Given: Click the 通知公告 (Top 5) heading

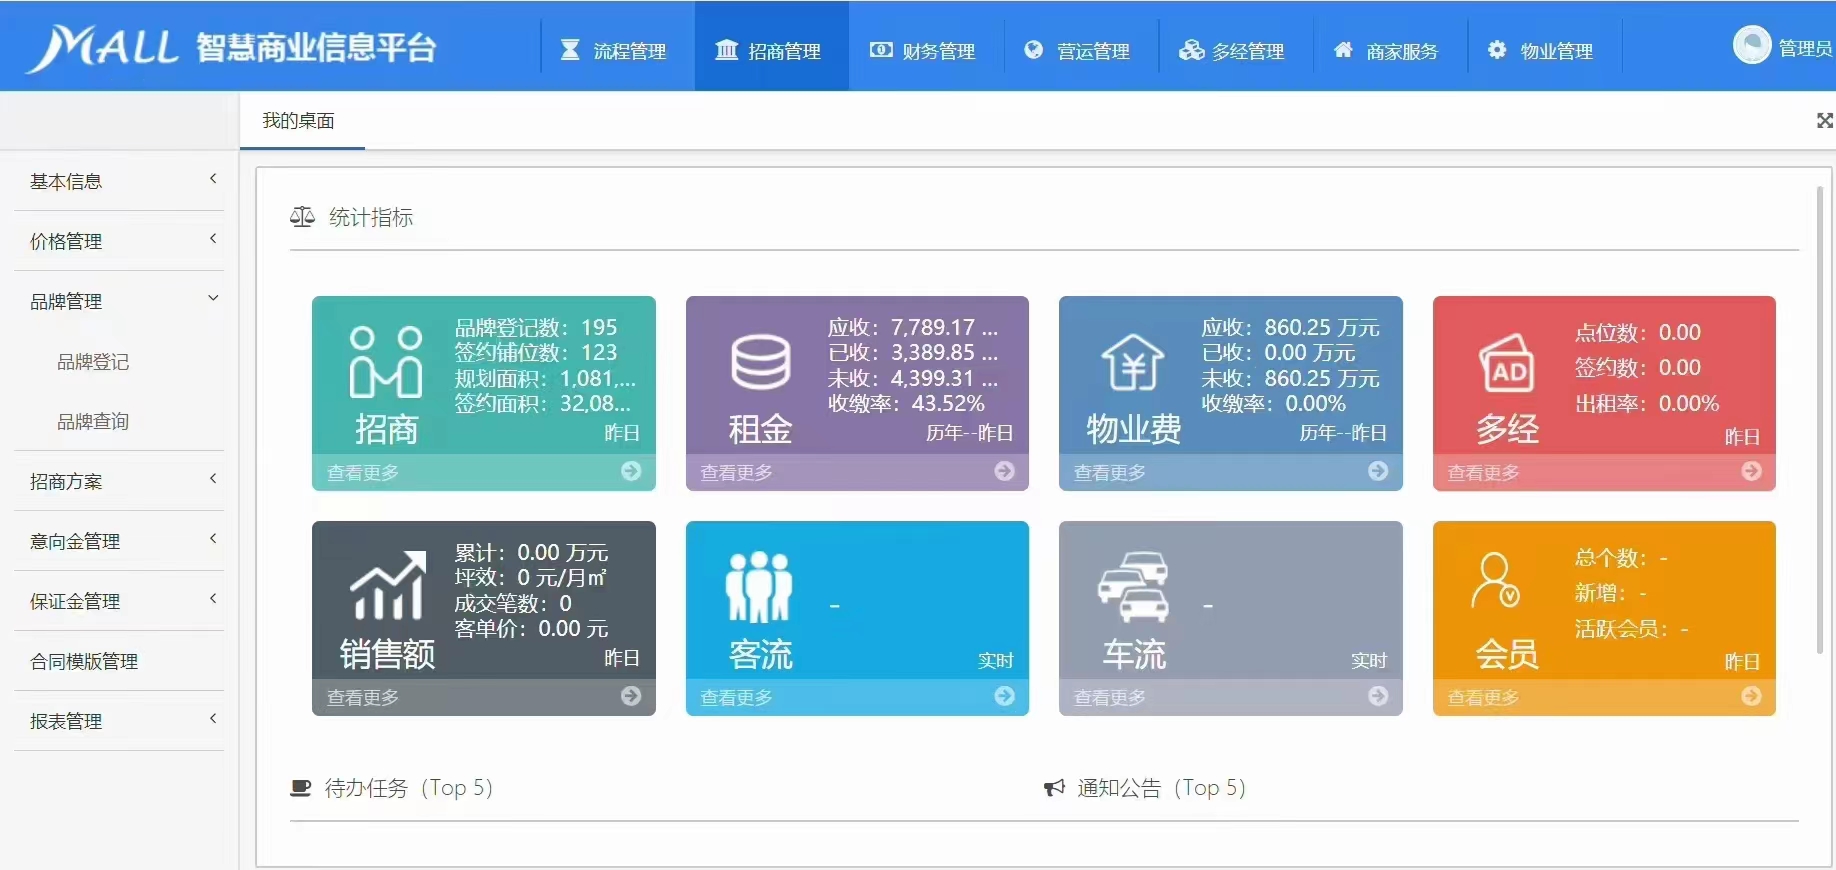Looking at the screenshot, I should [1162, 788].
